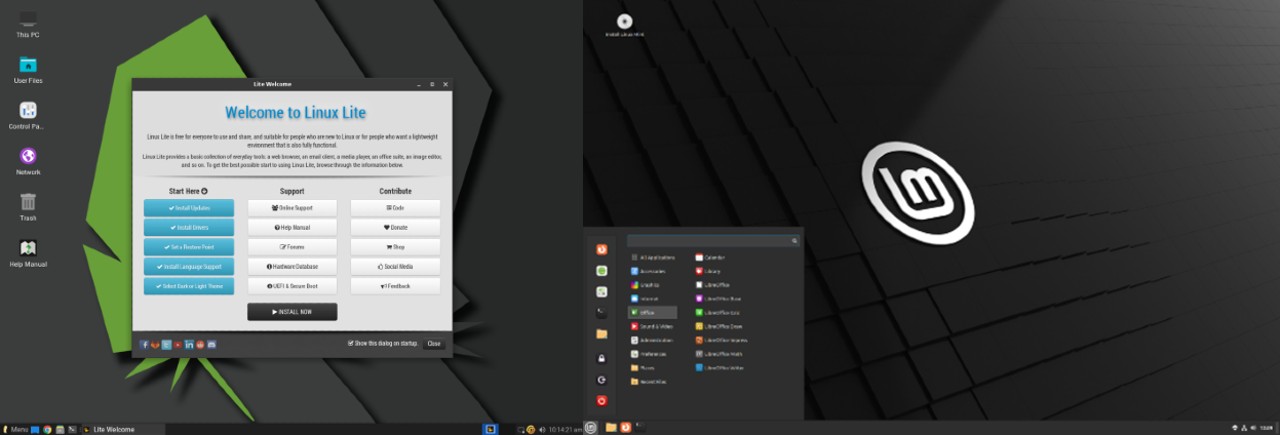This screenshot has width=1280, height=435.
Task: Click Terminal favorite in Mint menu sidebar
Action: pyautogui.click(x=602, y=313)
